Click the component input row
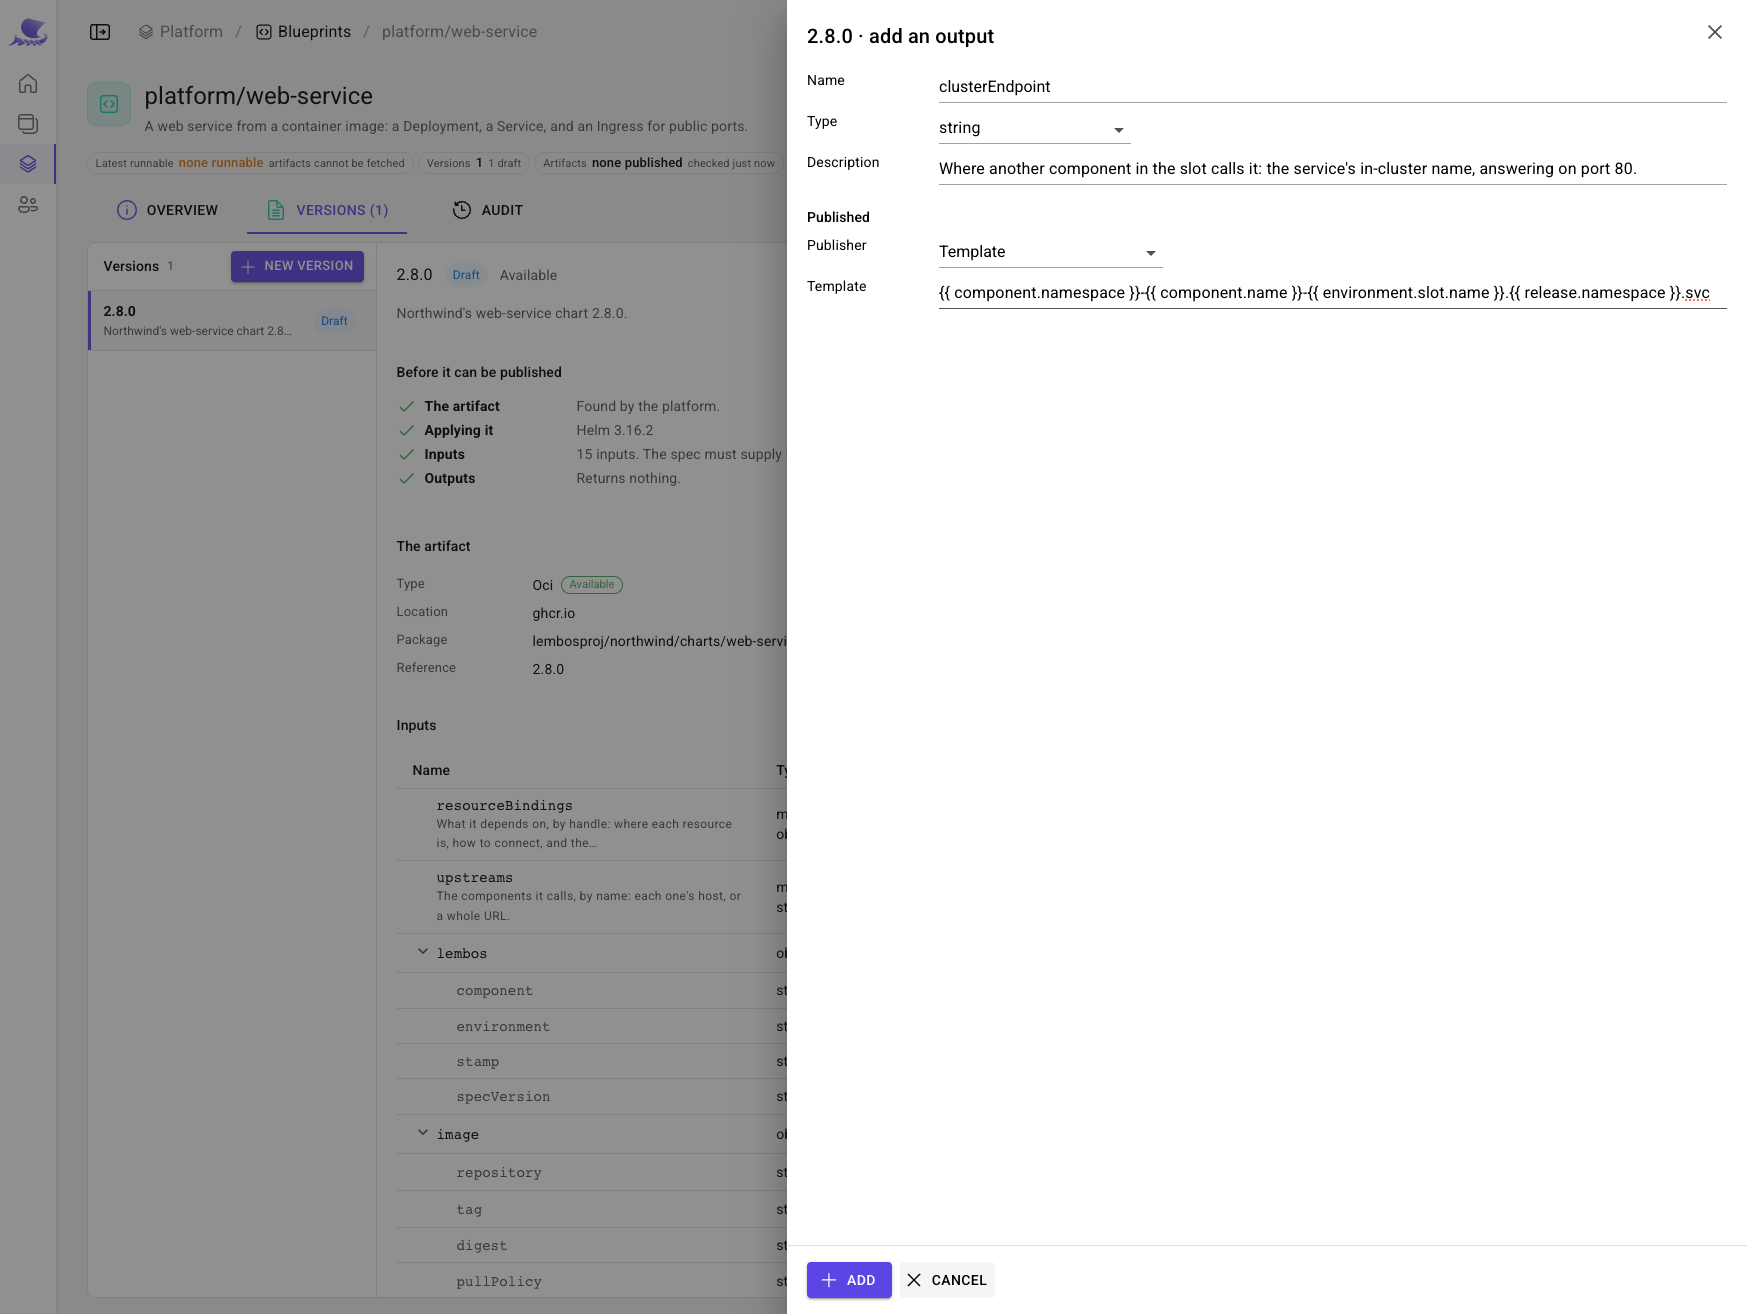The width and height of the screenshot is (1747, 1314). pyautogui.click(x=592, y=991)
